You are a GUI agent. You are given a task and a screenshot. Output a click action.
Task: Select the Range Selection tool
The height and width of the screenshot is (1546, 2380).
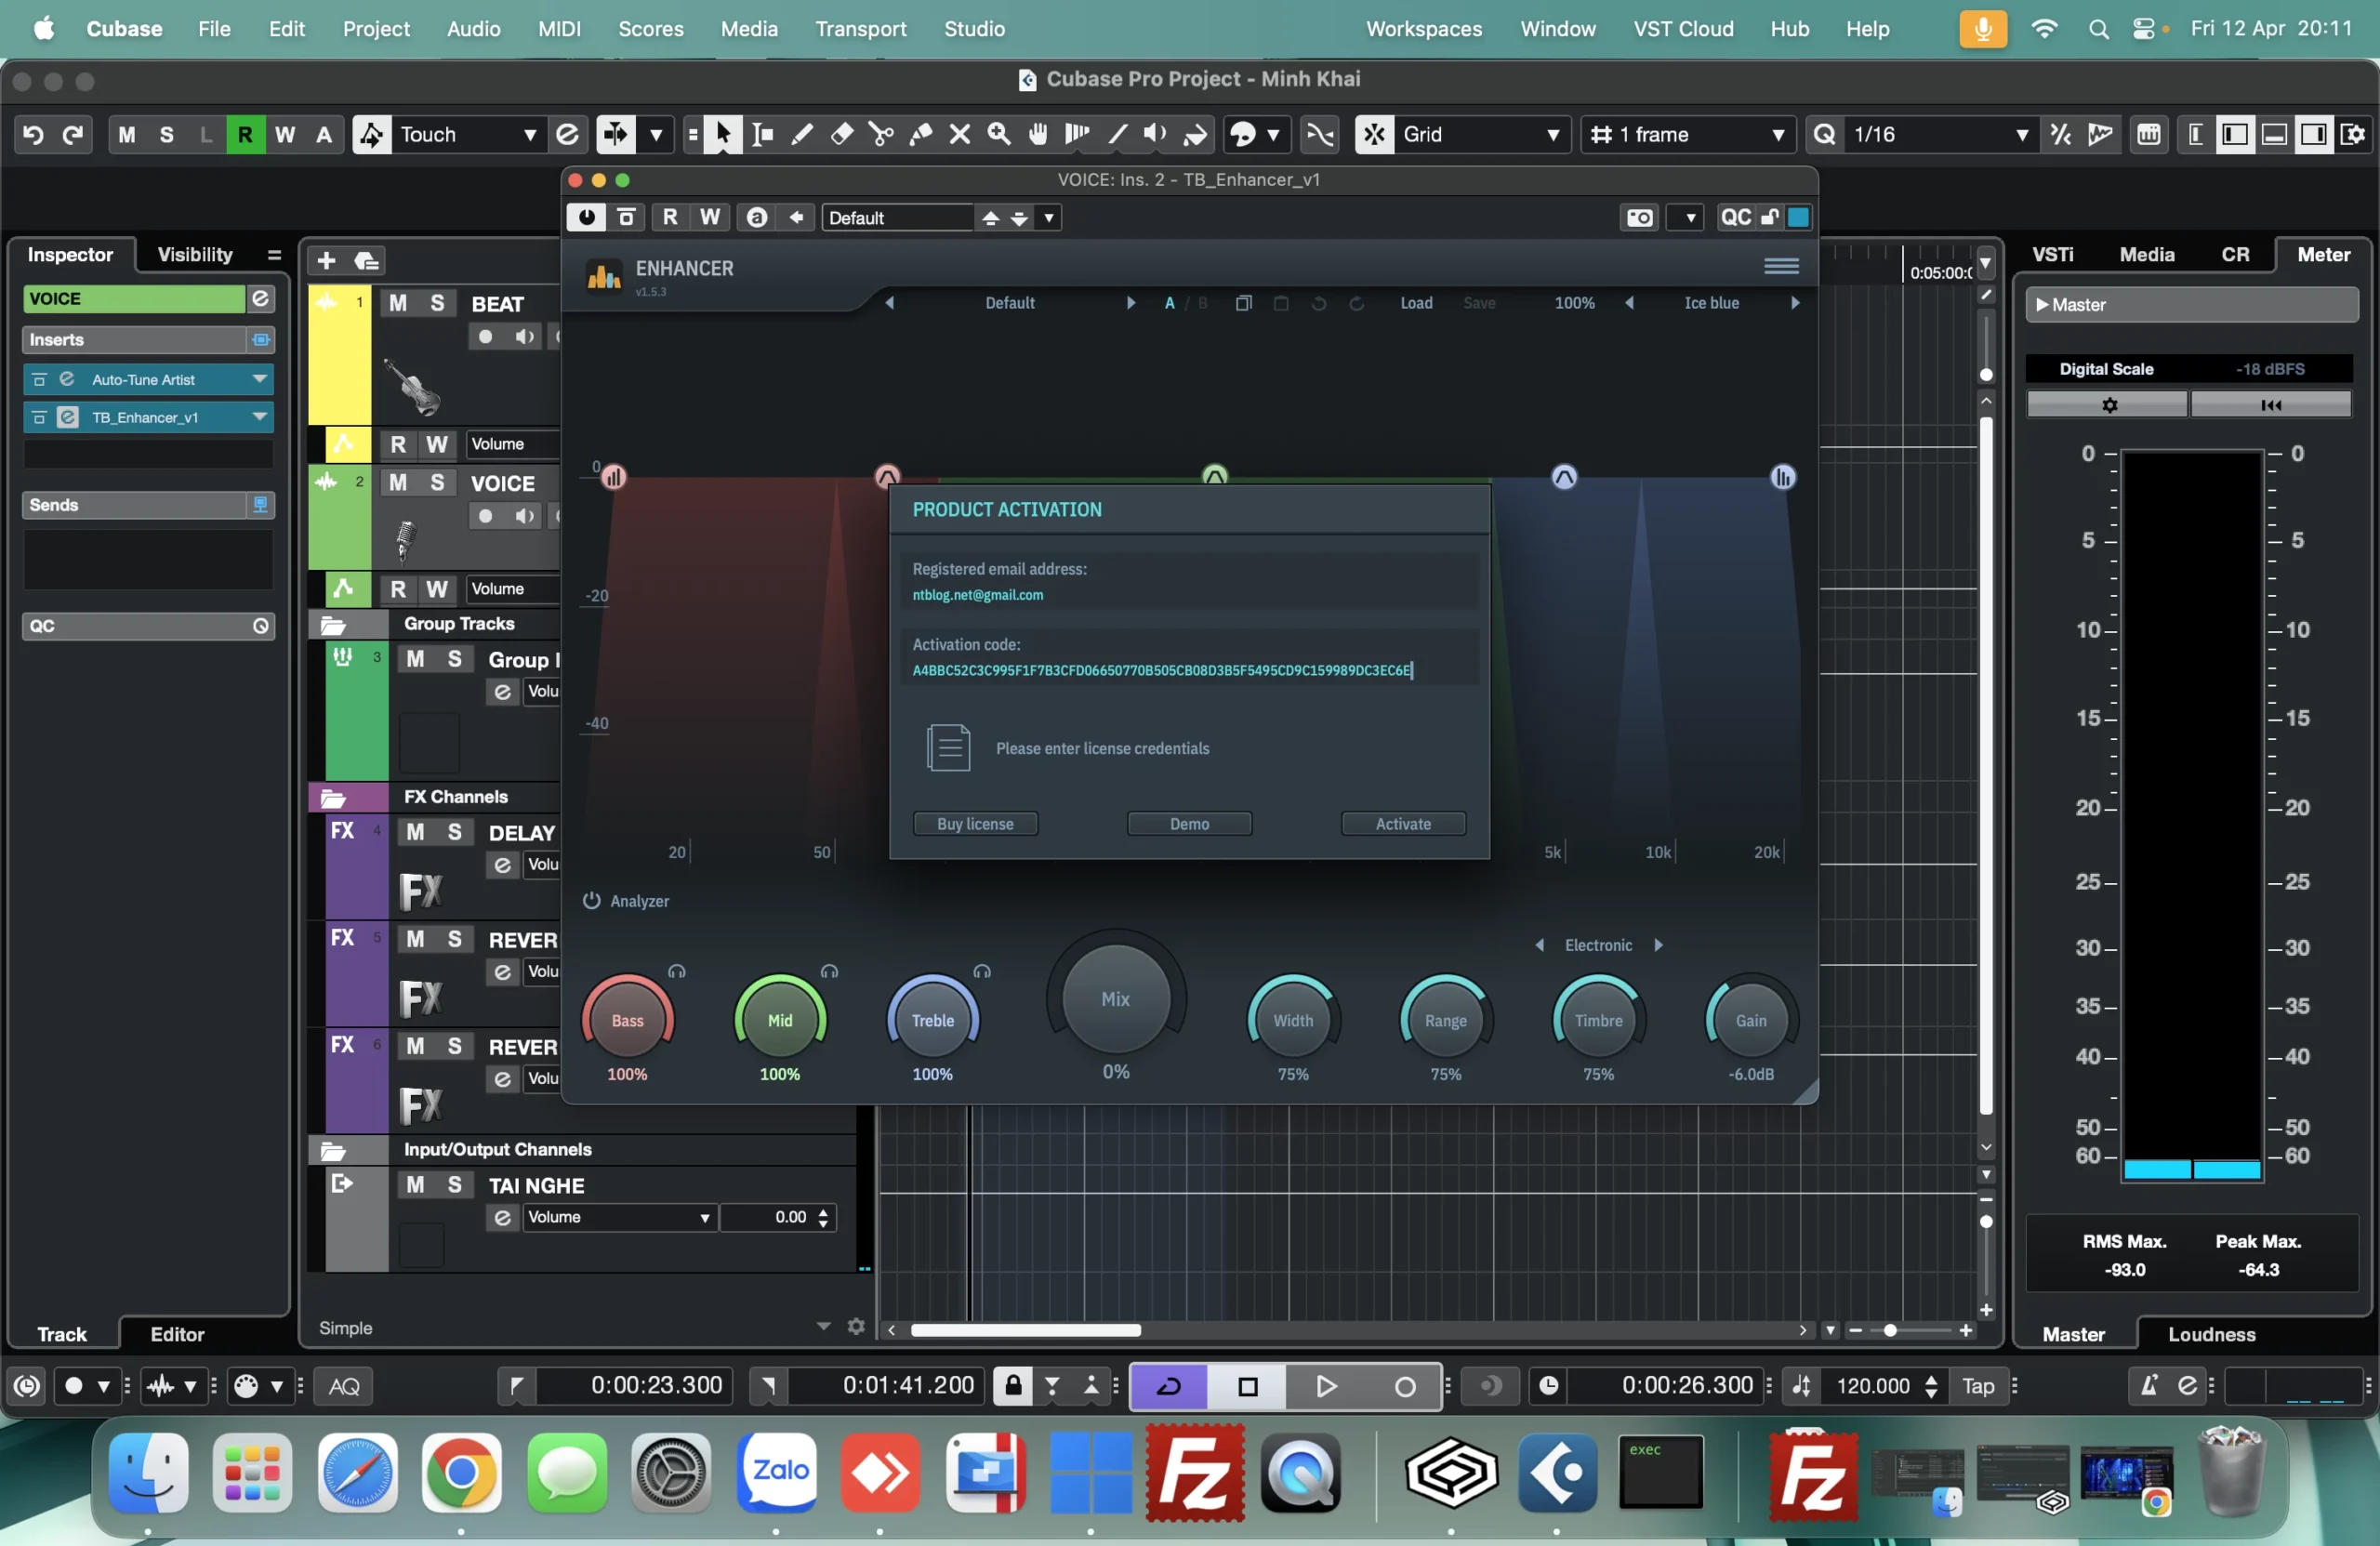pyautogui.click(x=762, y=134)
